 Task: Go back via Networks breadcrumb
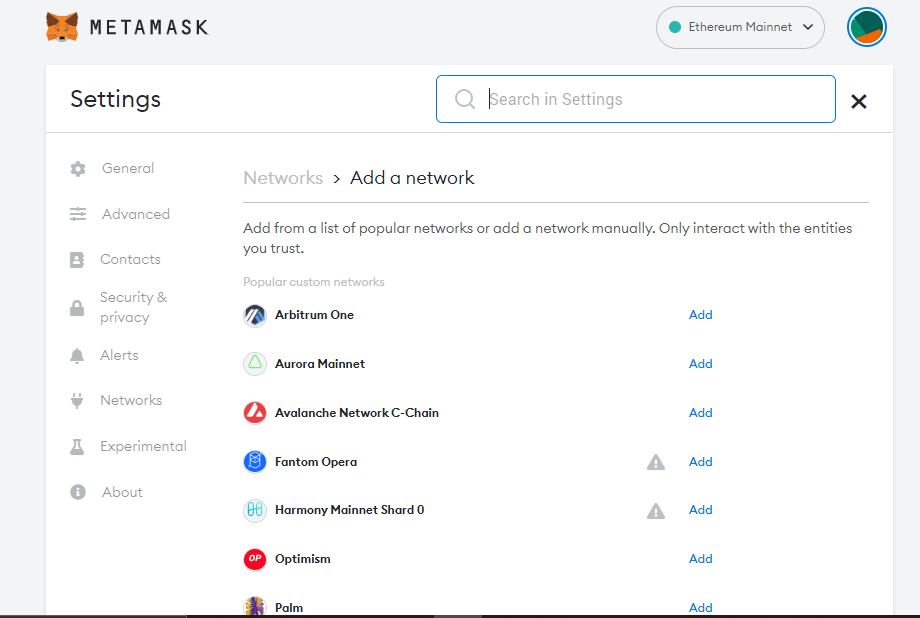[x=283, y=178]
